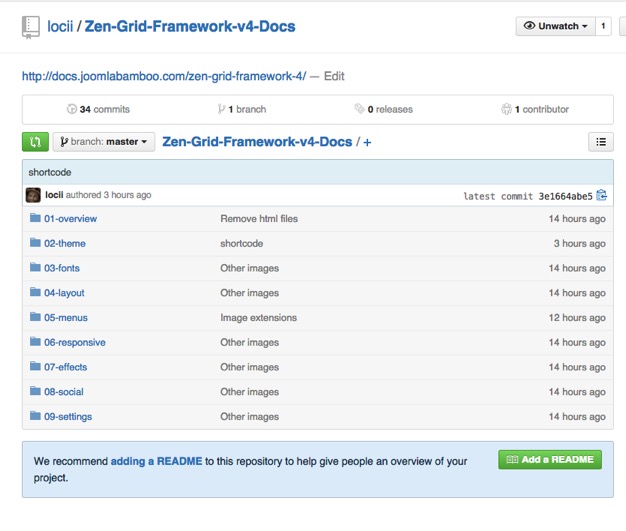Open the latest commit message shortcode
This screenshot has width=626, height=531.
click(50, 172)
